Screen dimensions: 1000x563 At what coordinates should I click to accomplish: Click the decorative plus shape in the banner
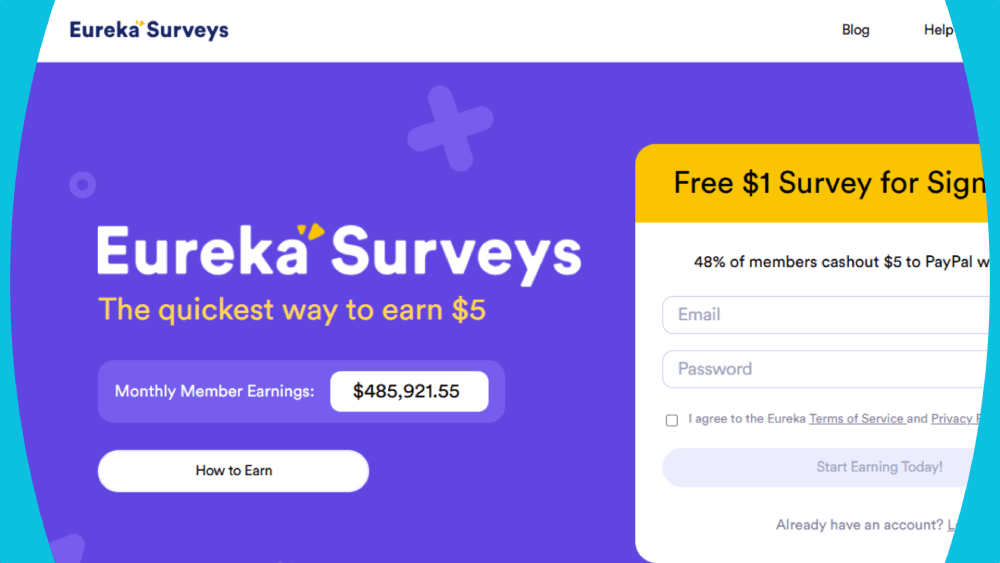point(449,127)
